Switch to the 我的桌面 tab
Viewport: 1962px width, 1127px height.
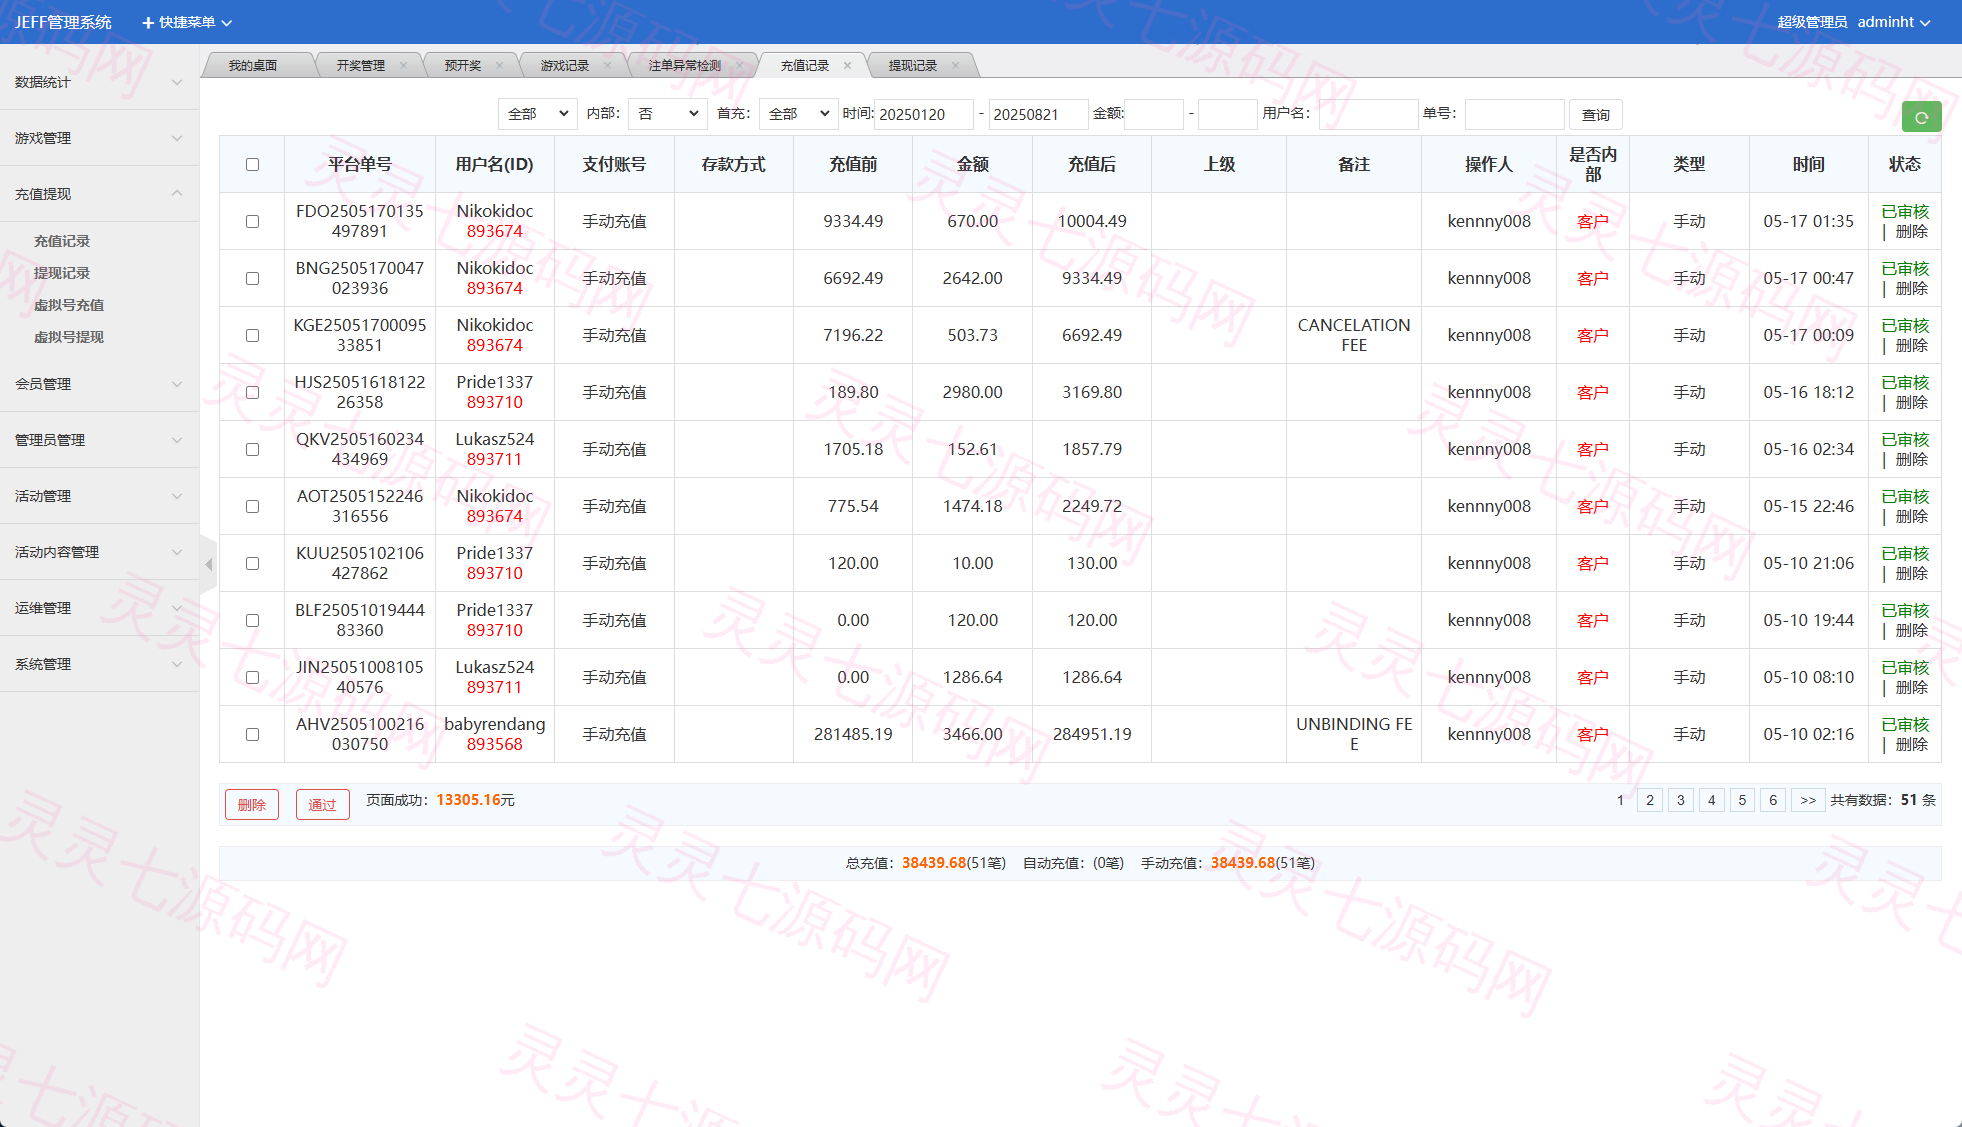pos(253,66)
